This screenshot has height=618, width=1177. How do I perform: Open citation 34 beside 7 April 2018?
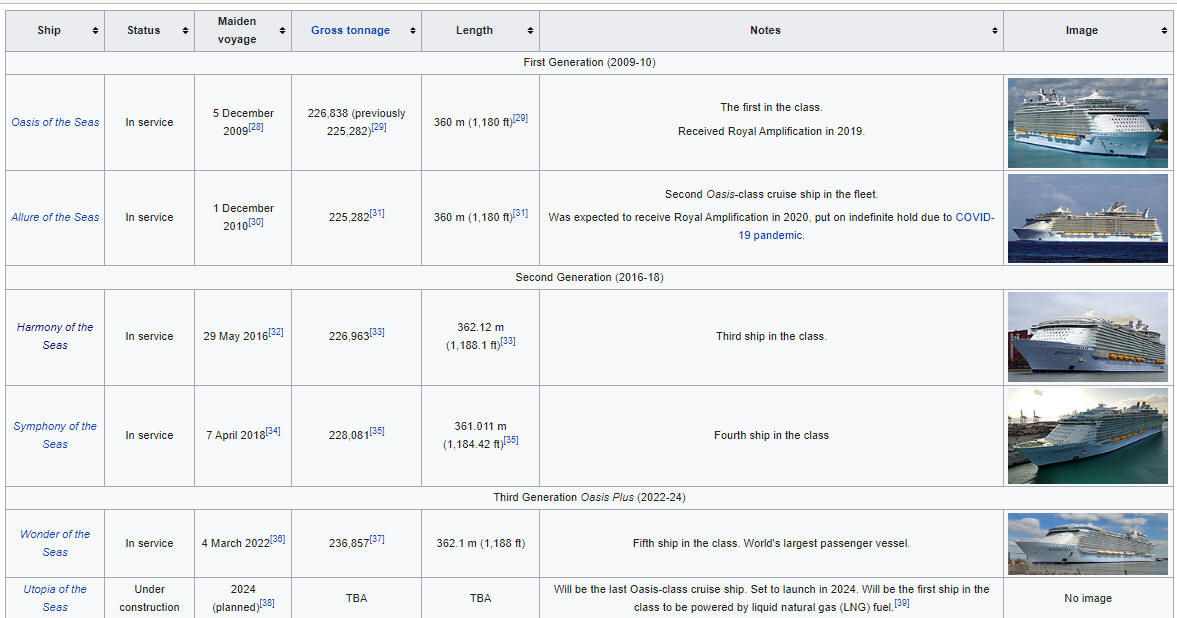tap(273, 431)
